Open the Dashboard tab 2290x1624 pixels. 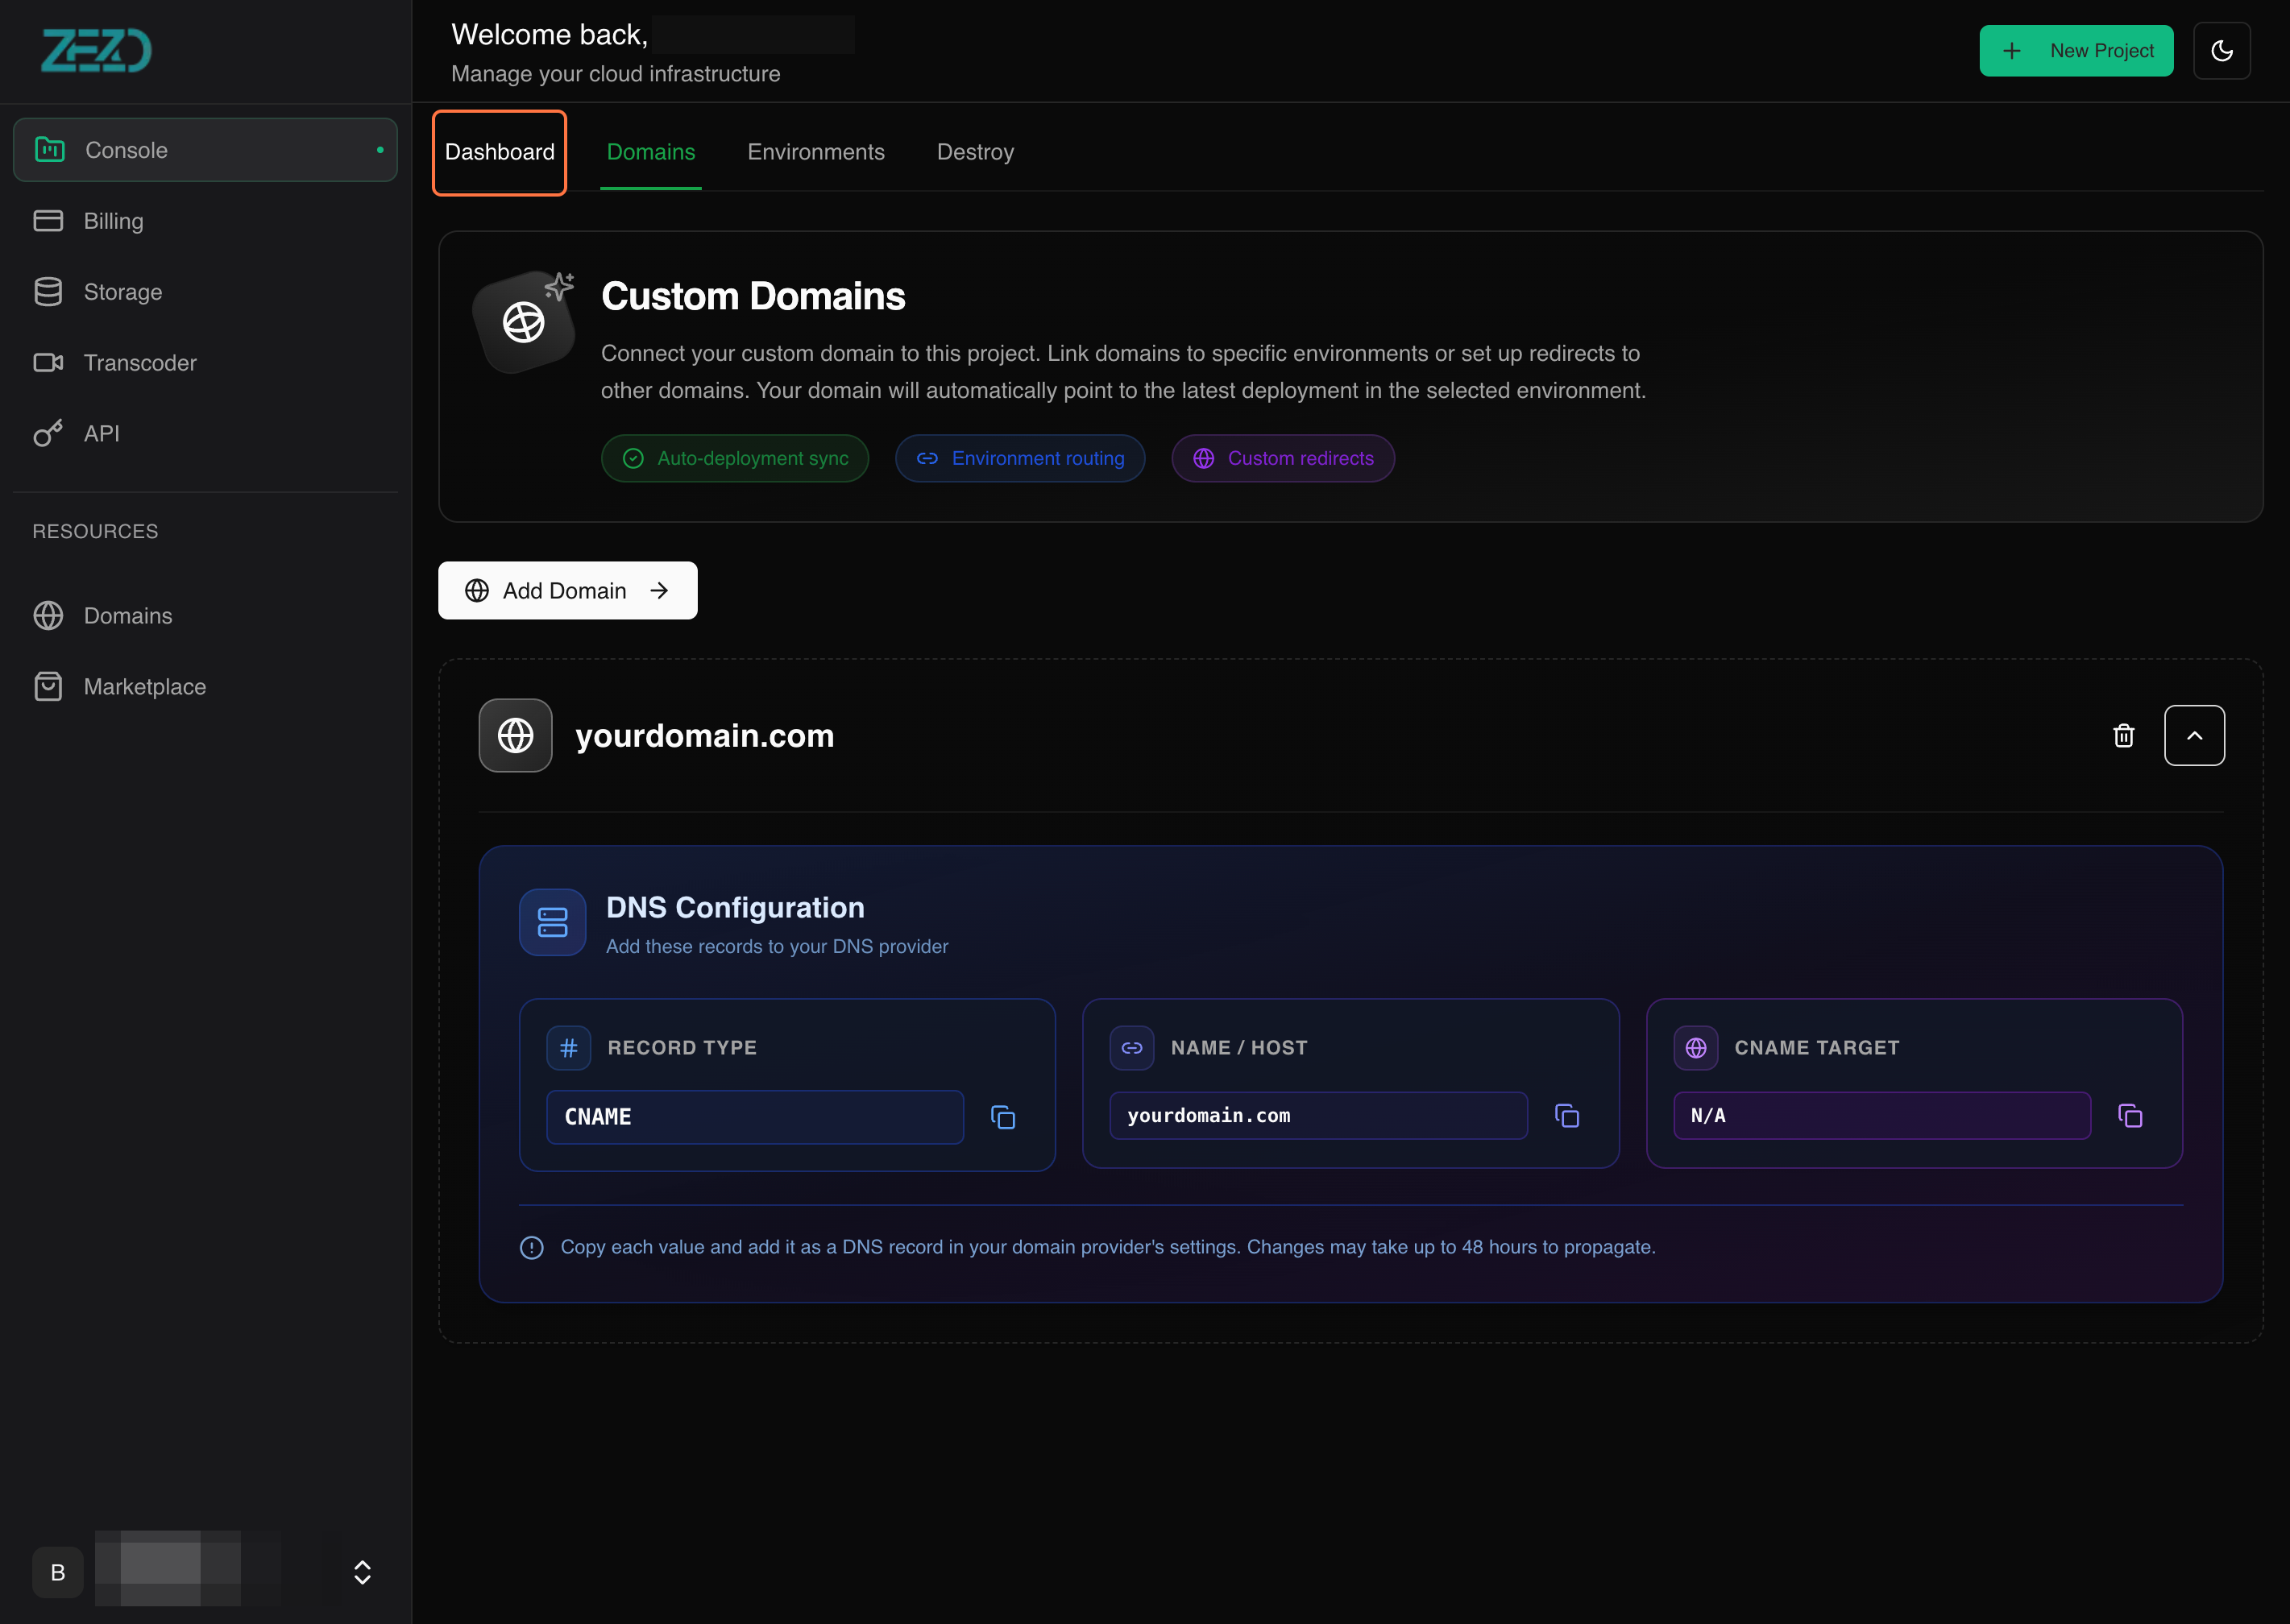[499, 152]
